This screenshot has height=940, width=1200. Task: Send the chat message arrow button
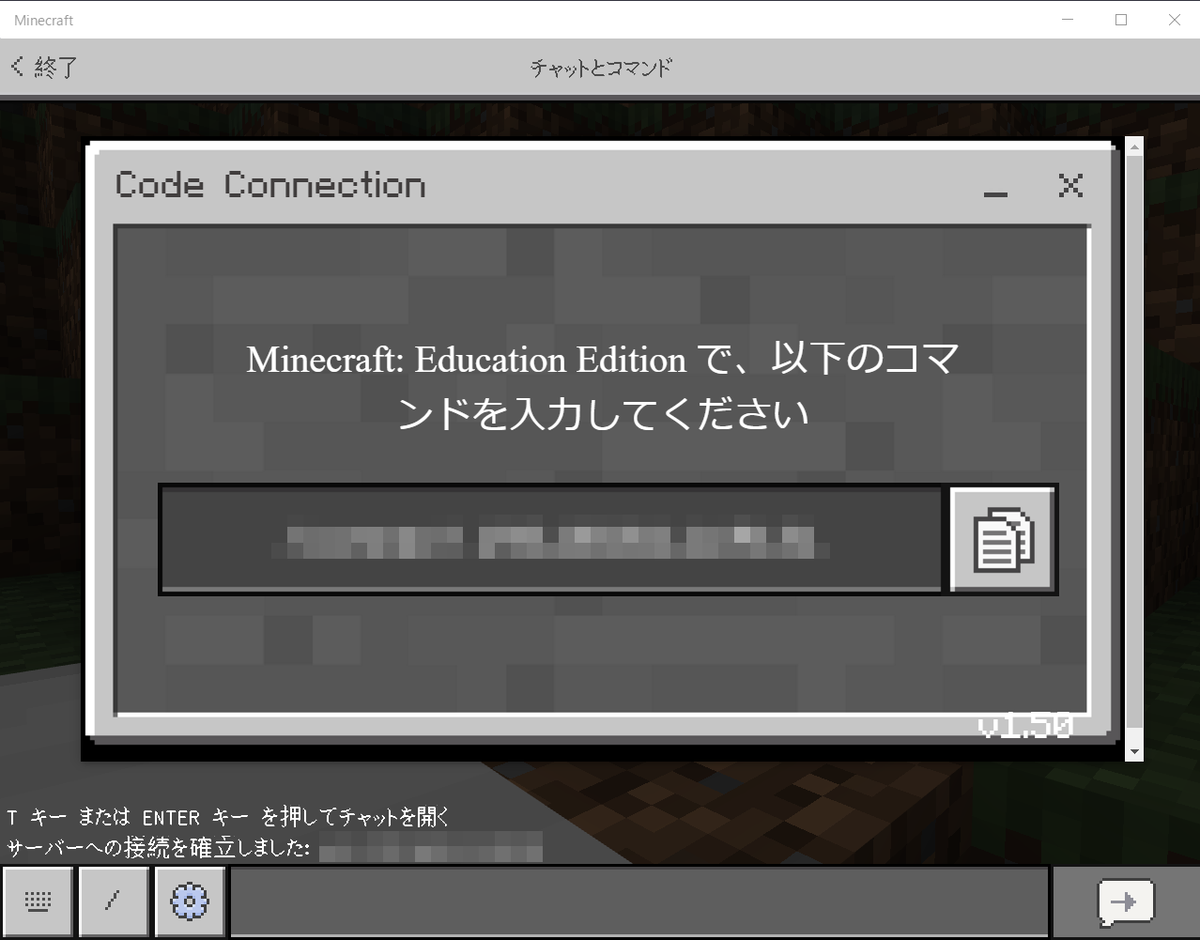pyautogui.click(x=1125, y=902)
